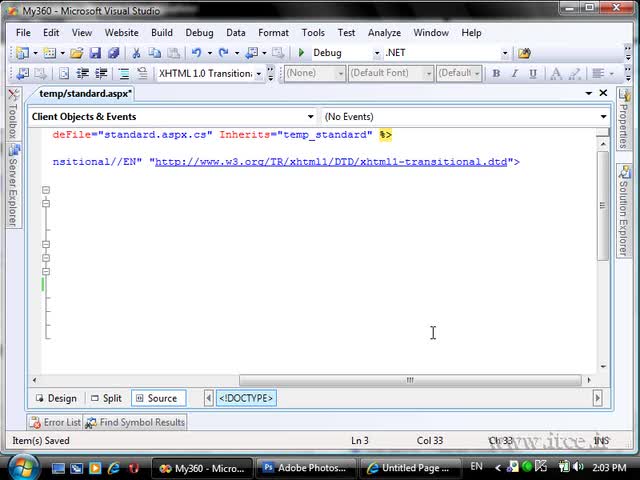The image size is (640, 480).
Task: Click the editor vertical scrollbar down arrow
Action: 603,367
